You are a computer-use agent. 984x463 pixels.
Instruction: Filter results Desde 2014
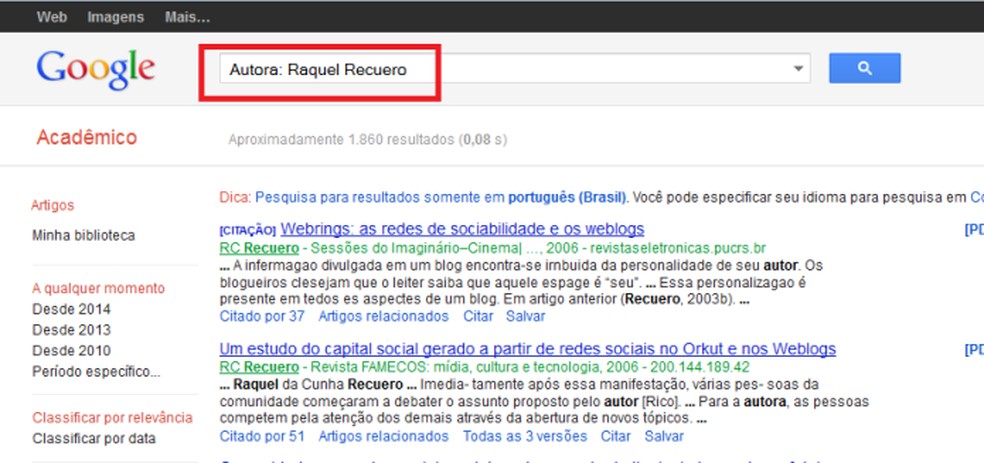point(72,309)
